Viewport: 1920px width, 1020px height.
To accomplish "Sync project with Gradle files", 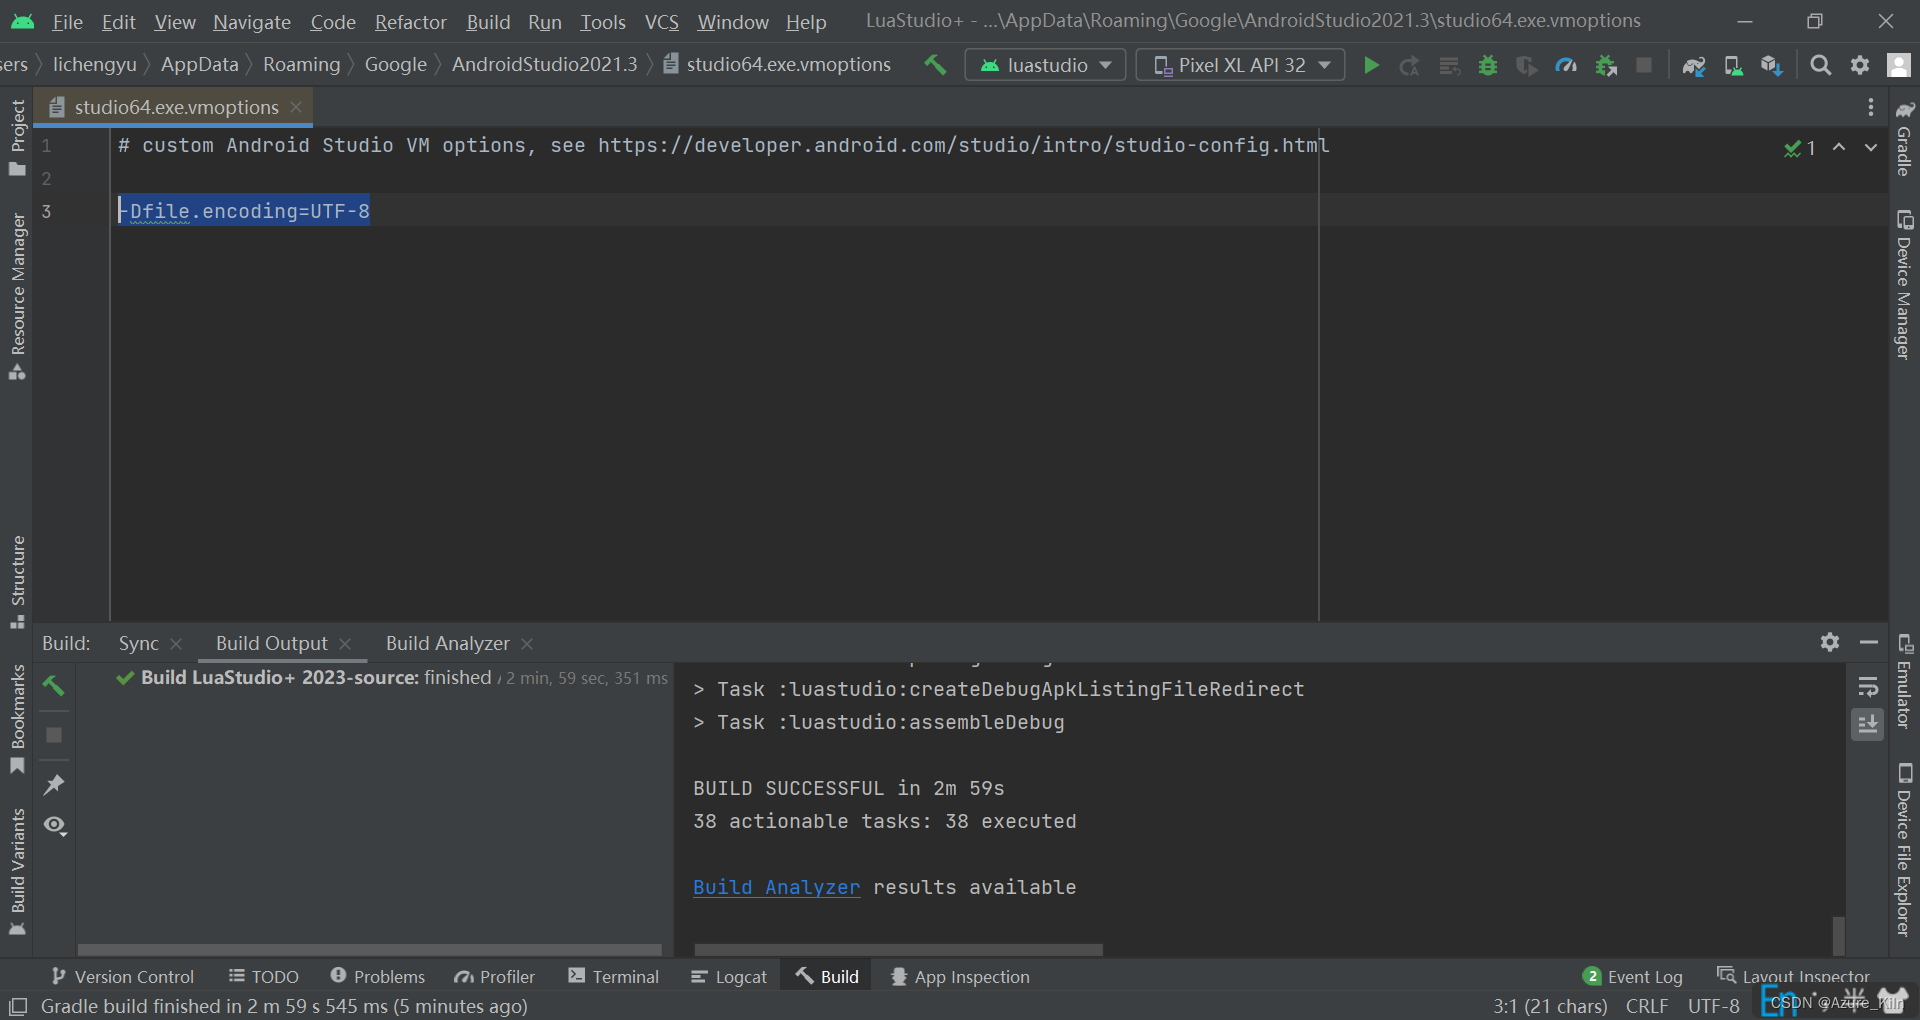I will (1694, 64).
